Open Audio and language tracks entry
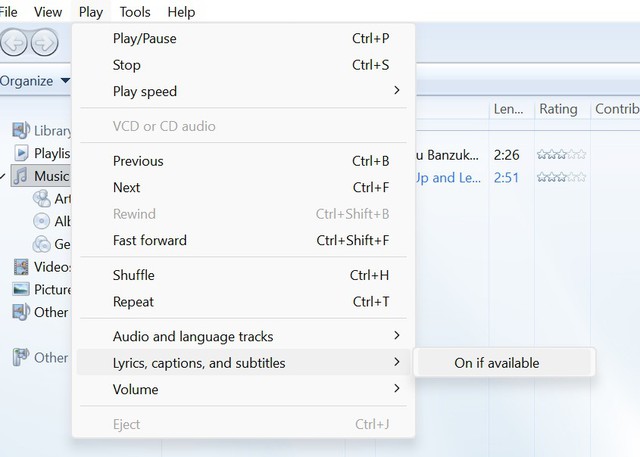The height and width of the screenshot is (457, 640). coord(243,336)
